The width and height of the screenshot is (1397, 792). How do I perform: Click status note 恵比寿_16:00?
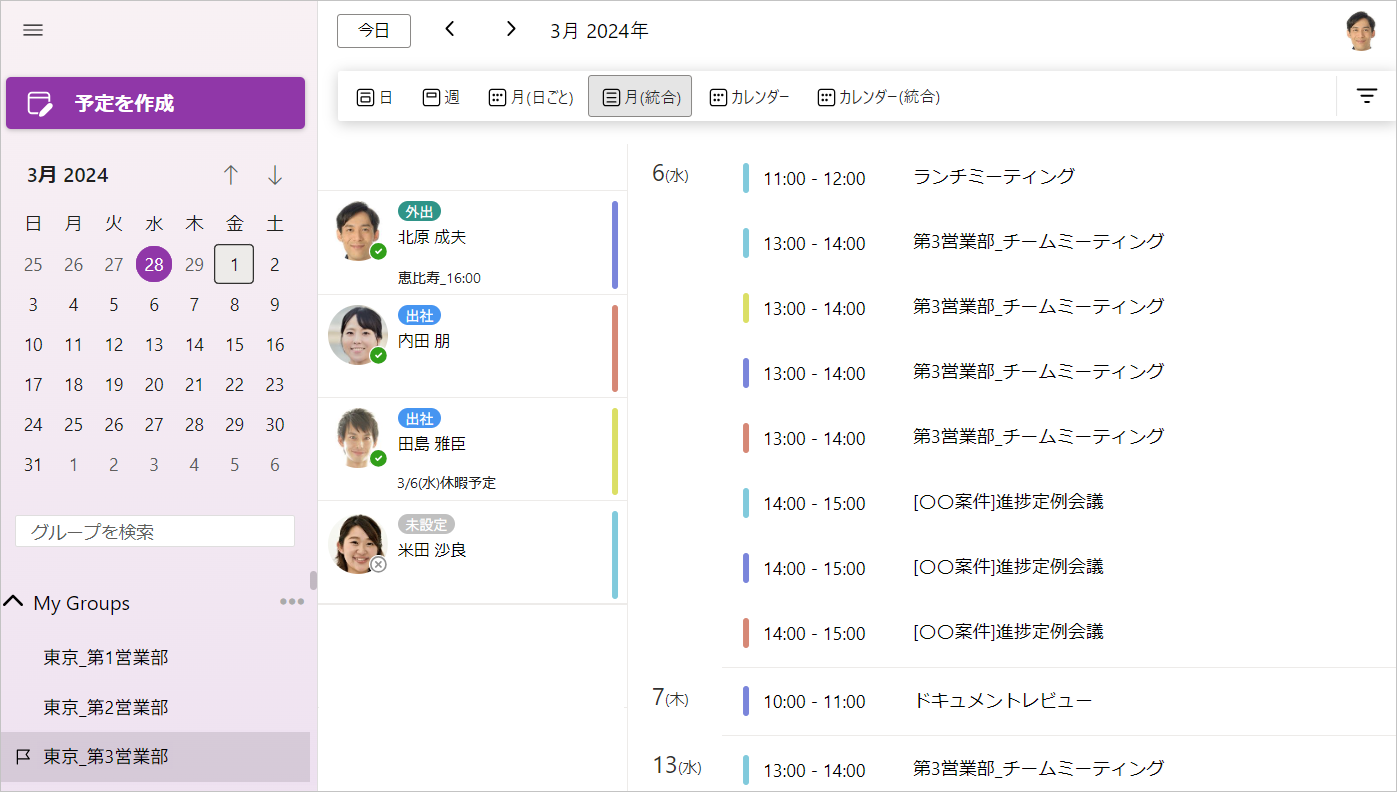pos(439,278)
